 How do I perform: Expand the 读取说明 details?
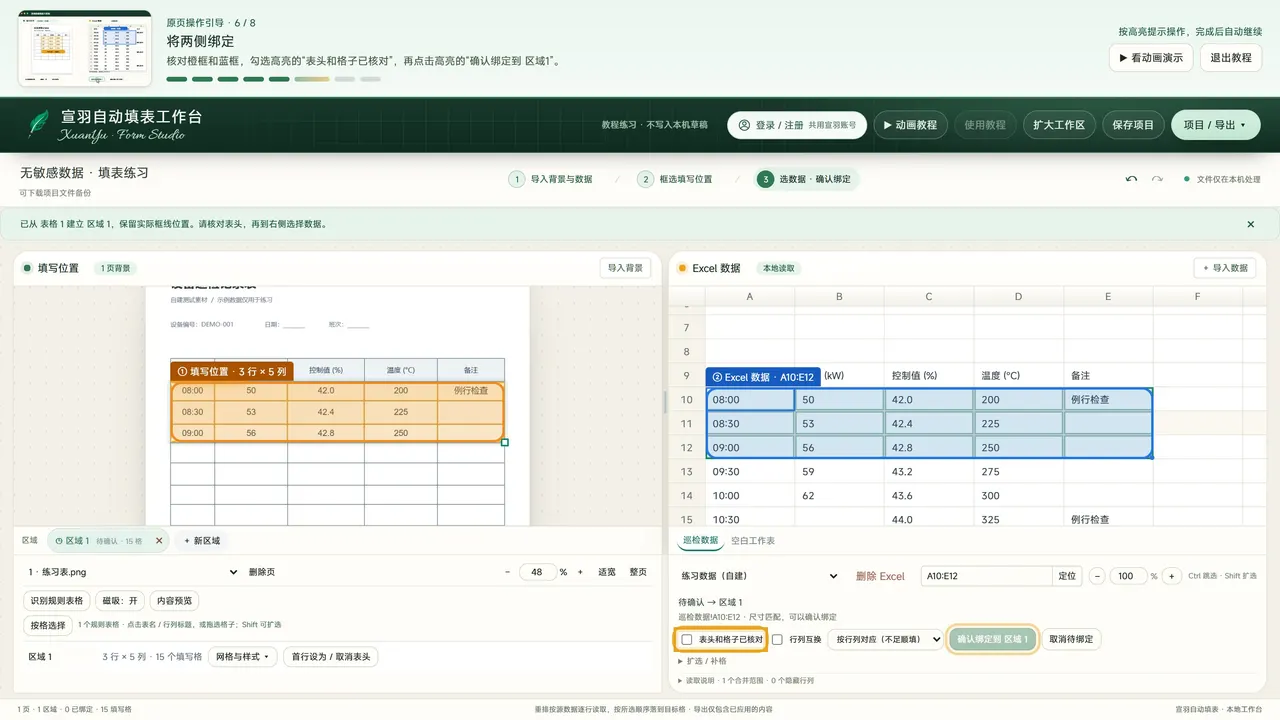click(746, 680)
